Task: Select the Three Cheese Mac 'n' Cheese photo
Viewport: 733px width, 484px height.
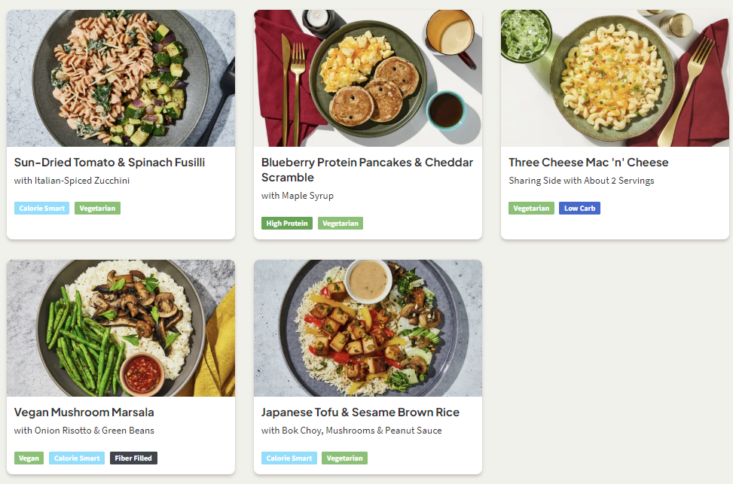Action: coord(614,78)
